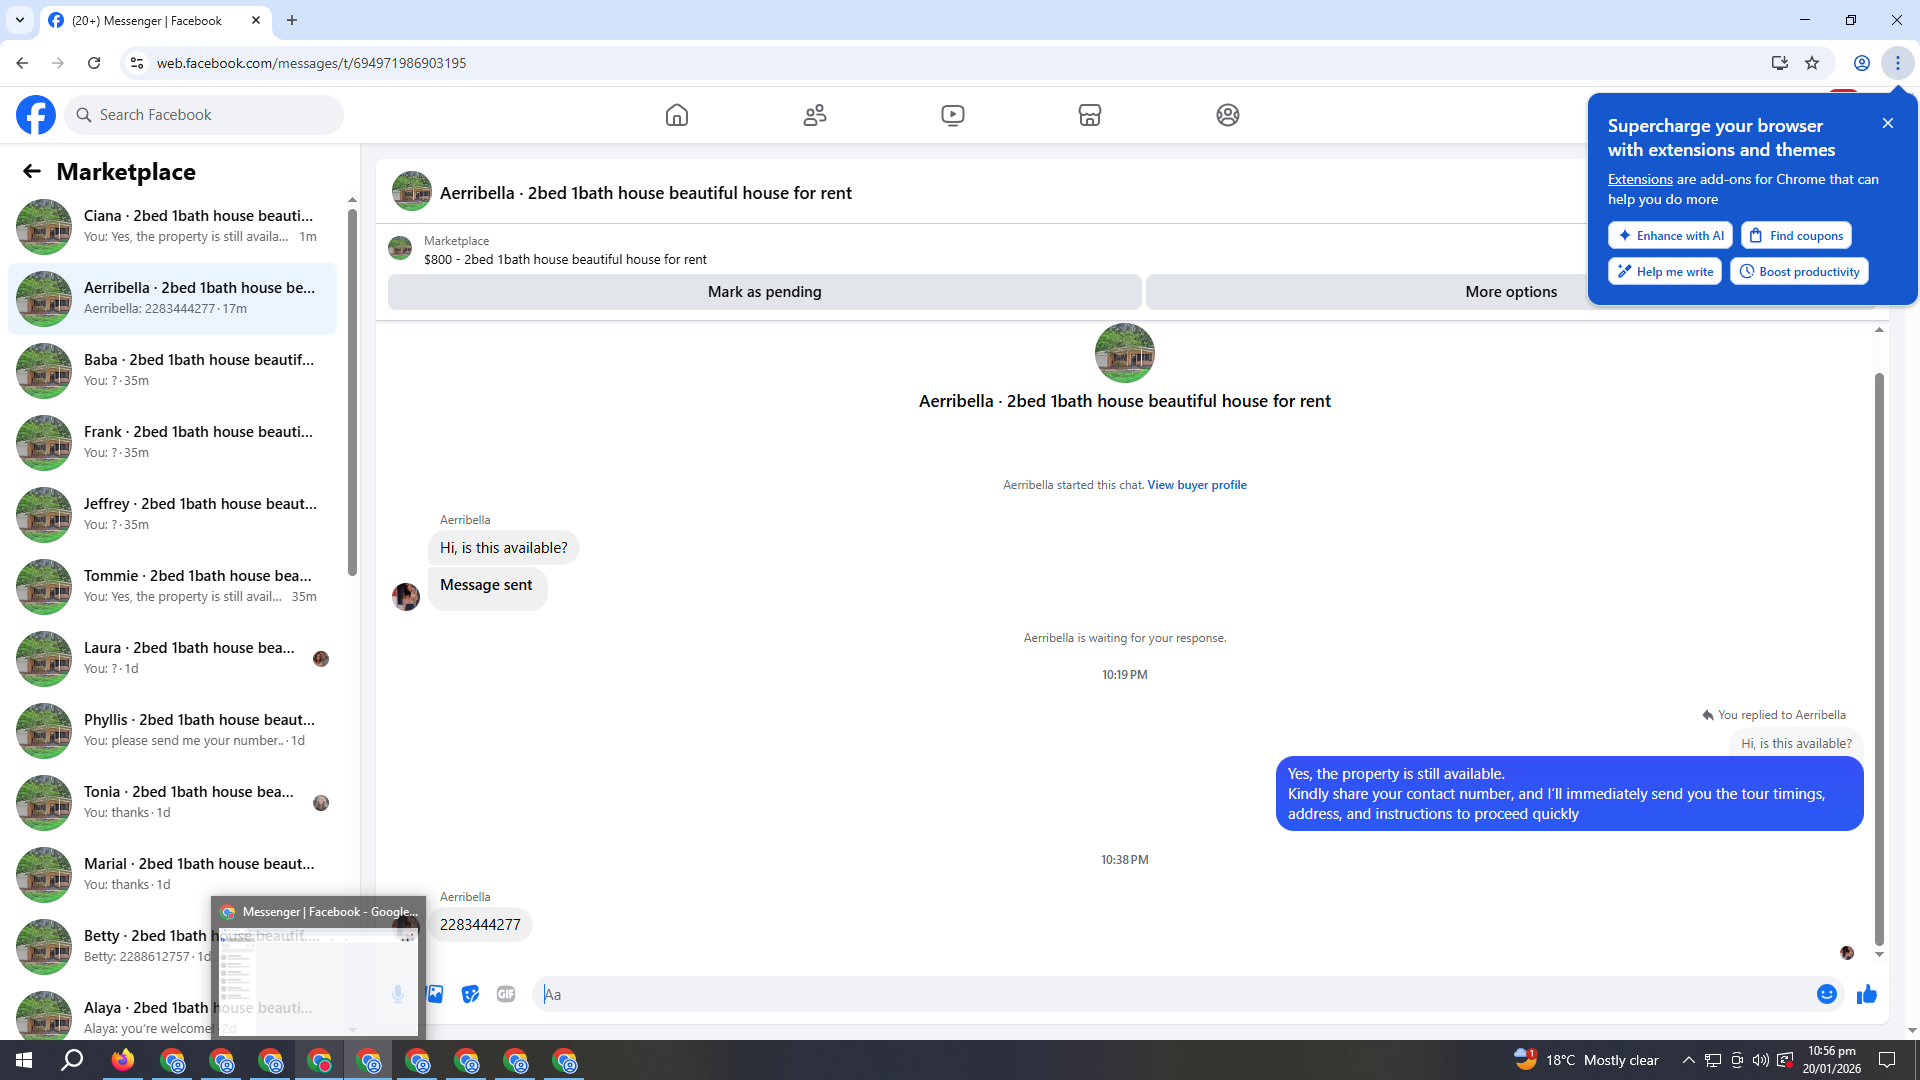Go back using the Marketplace back arrow
1920x1080 pixels.
tap(32, 172)
